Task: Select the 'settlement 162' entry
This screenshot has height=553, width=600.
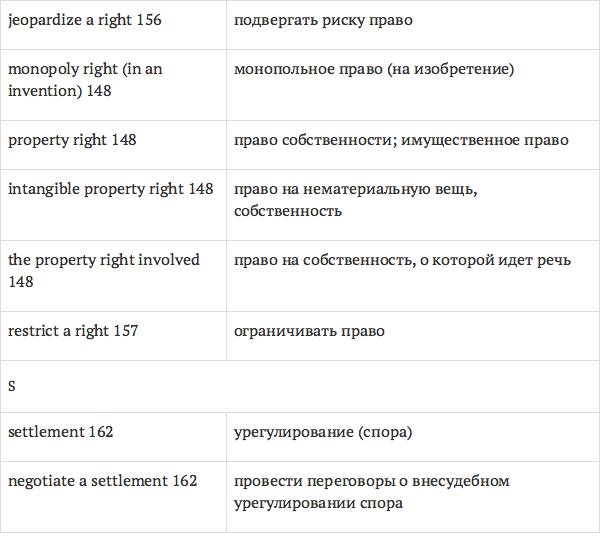Action: point(60,432)
